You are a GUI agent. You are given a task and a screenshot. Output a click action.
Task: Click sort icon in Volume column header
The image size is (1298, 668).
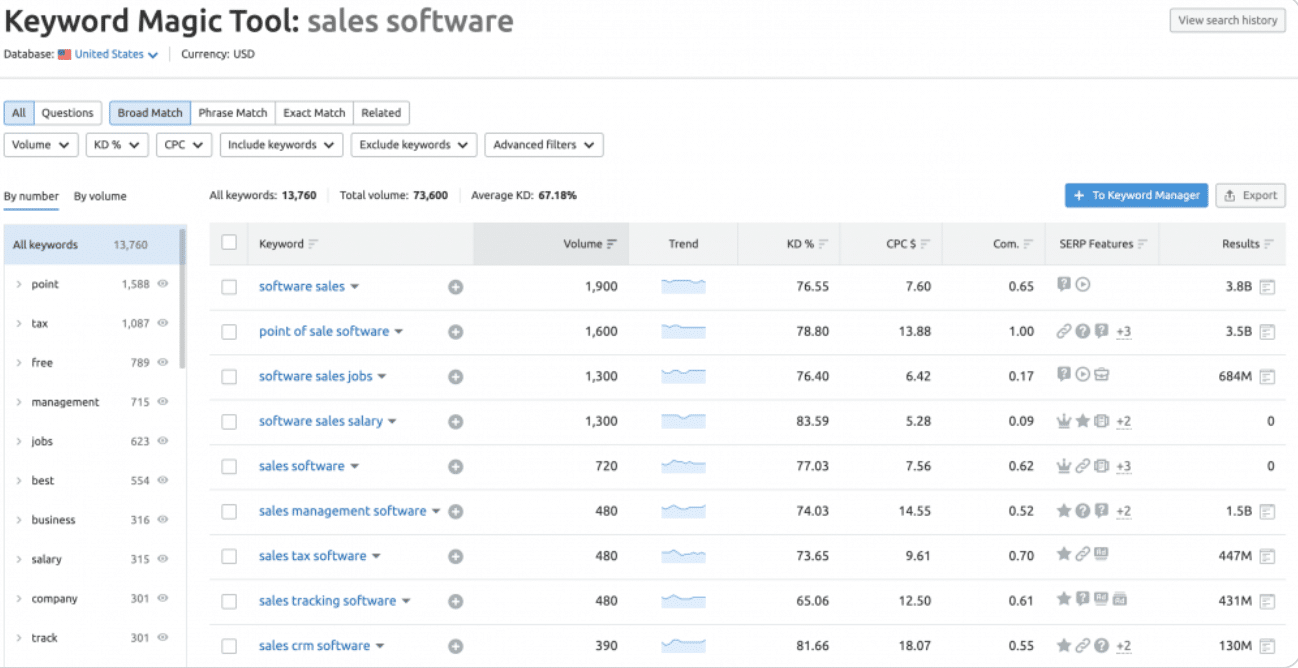pos(612,244)
